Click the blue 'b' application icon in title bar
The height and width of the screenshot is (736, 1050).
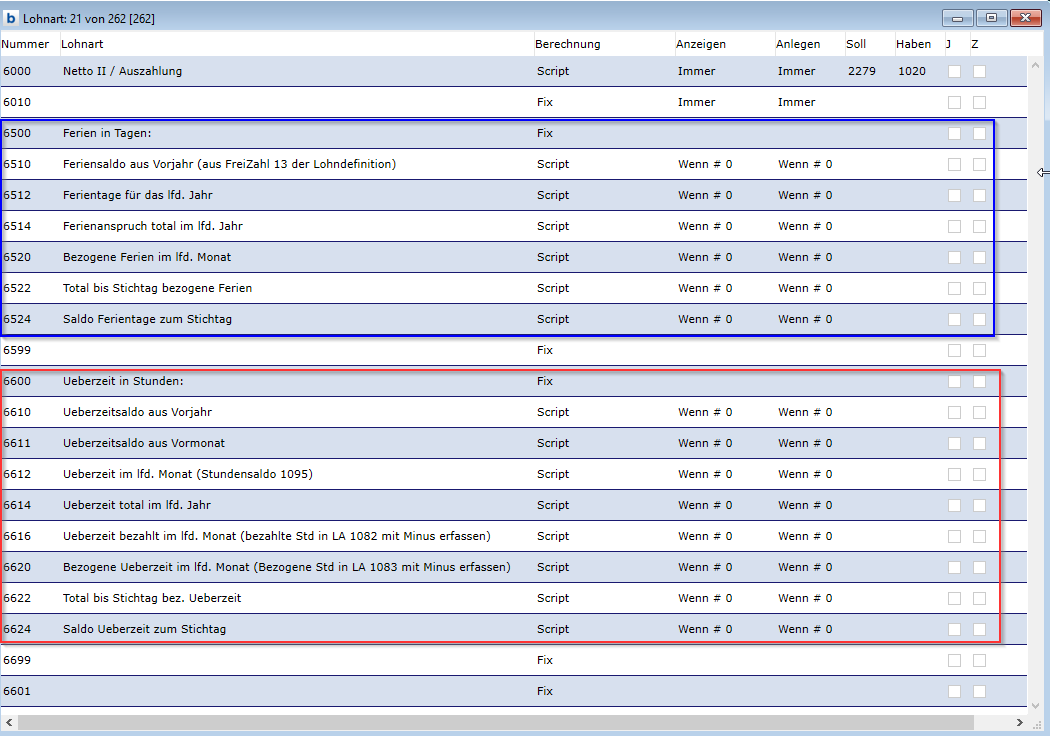12,18
